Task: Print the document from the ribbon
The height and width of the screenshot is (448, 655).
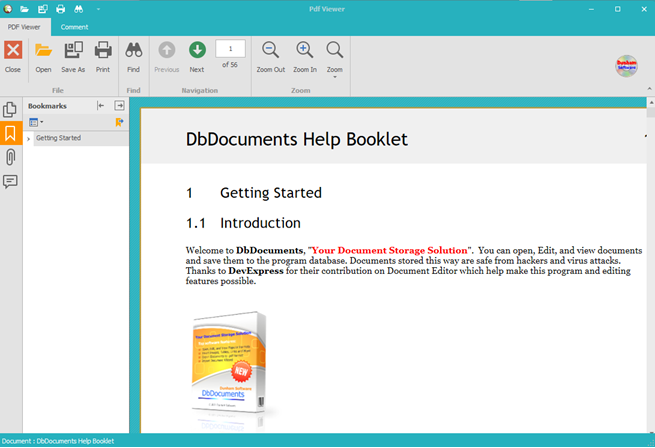Action: [103, 57]
